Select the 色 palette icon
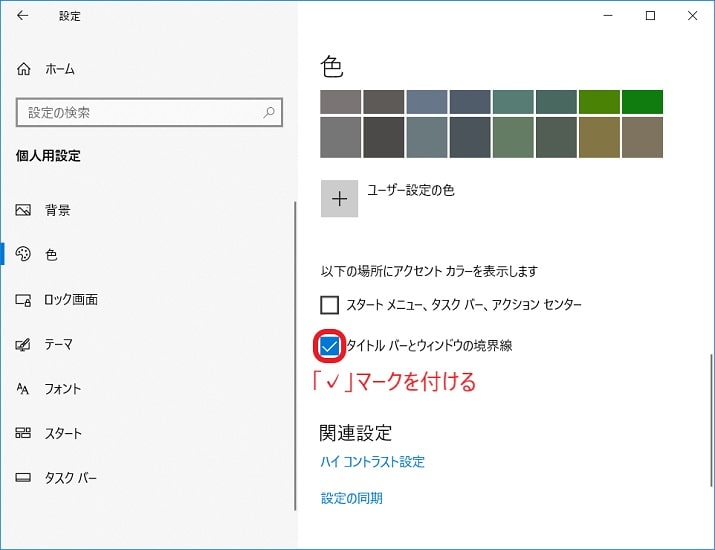Viewport: 715px width, 550px height. (23, 254)
